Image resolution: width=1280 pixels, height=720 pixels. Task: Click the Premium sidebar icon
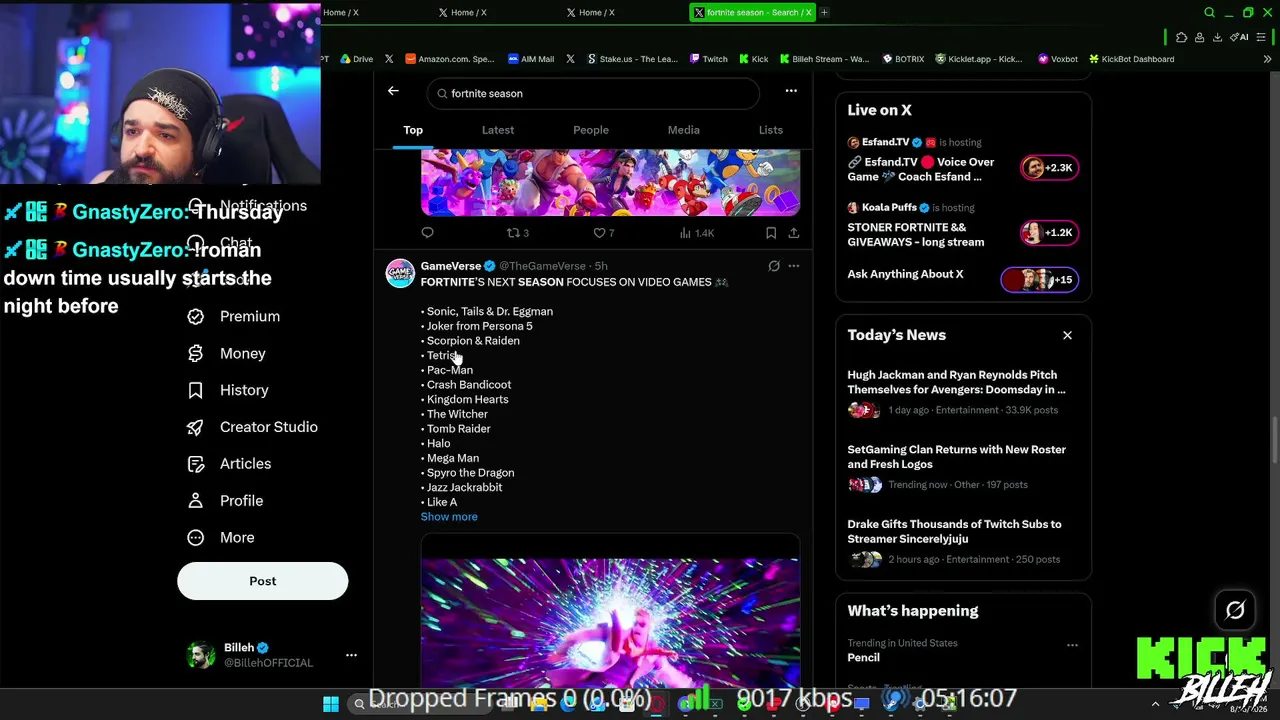point(196,316)
